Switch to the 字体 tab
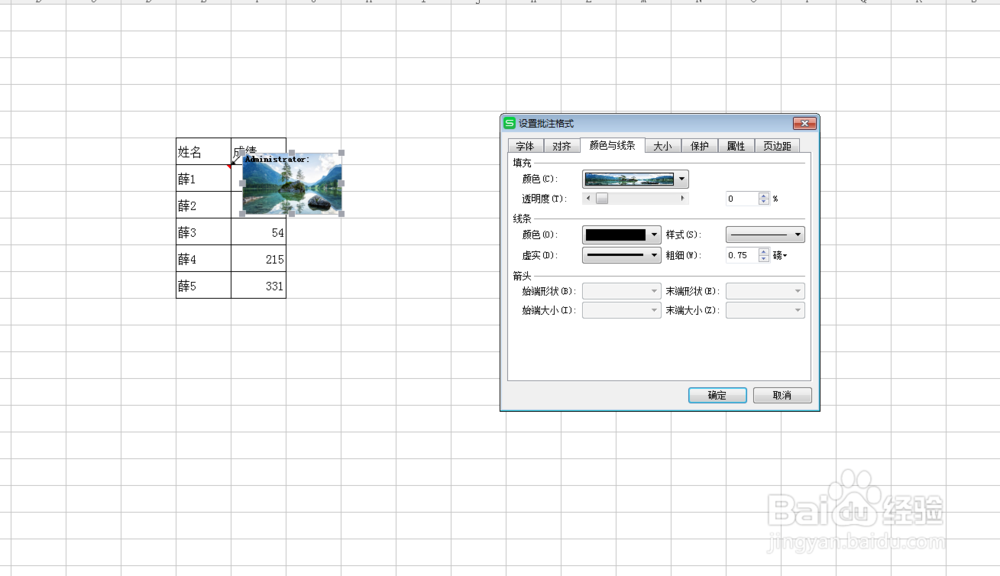1000x576 pixels. (526, 146)
